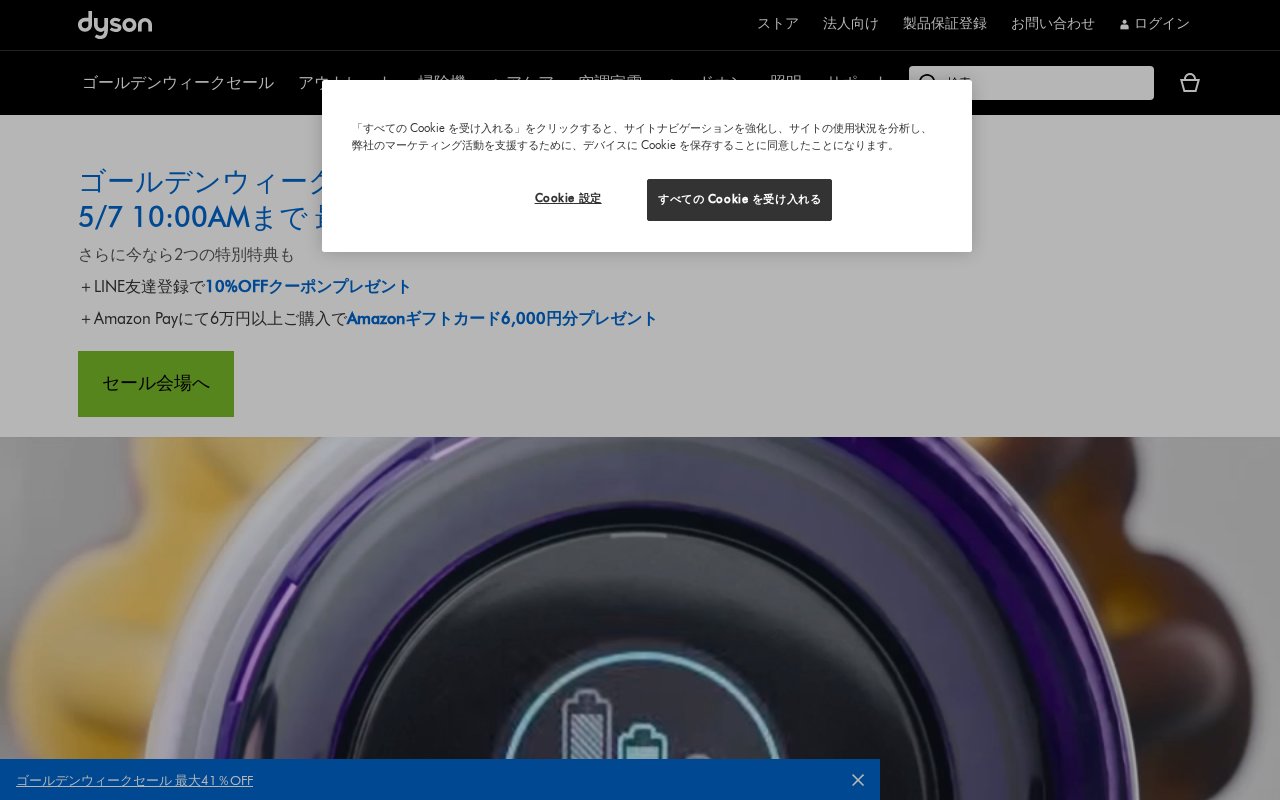Viewport: 1280px width, 800px height.
Task: Accept all cookies with すべての Cookie を受け入れる
Action: 739,200
